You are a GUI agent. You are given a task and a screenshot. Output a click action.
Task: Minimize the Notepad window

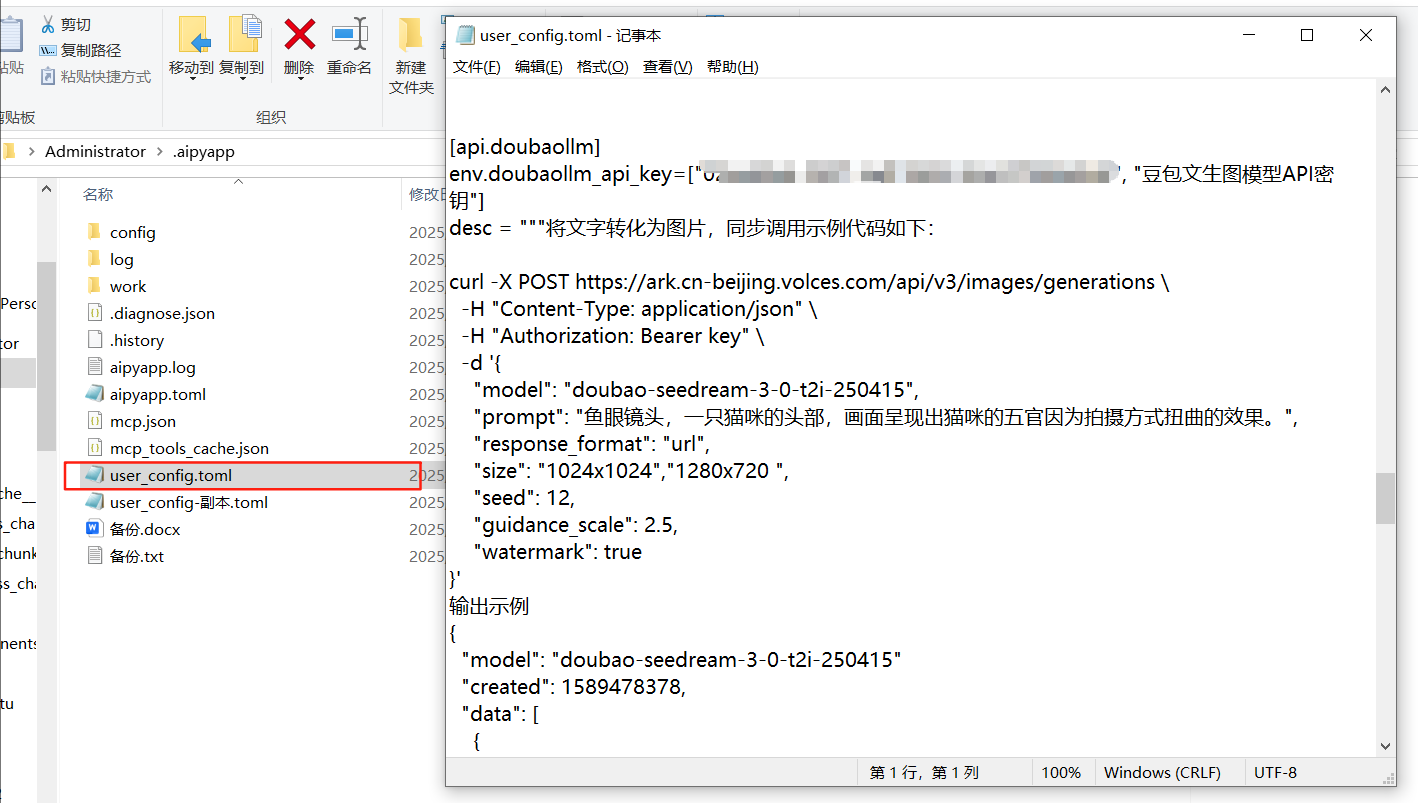pos(1249,35)
